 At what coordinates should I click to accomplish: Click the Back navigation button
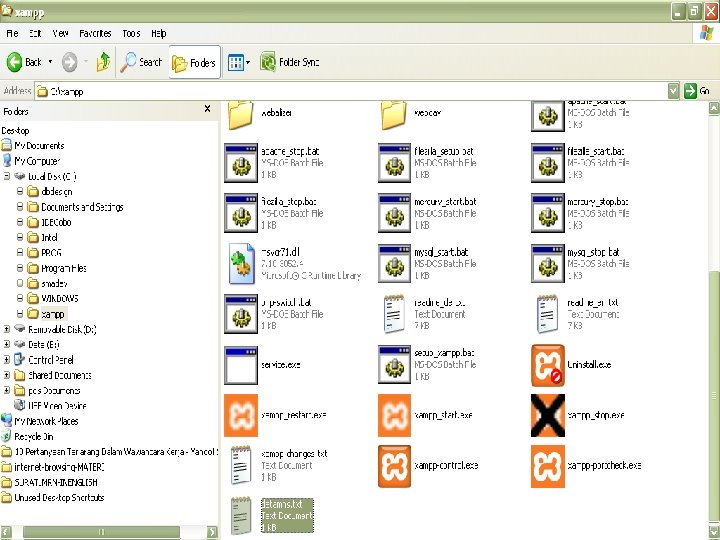tap(24, 62)
